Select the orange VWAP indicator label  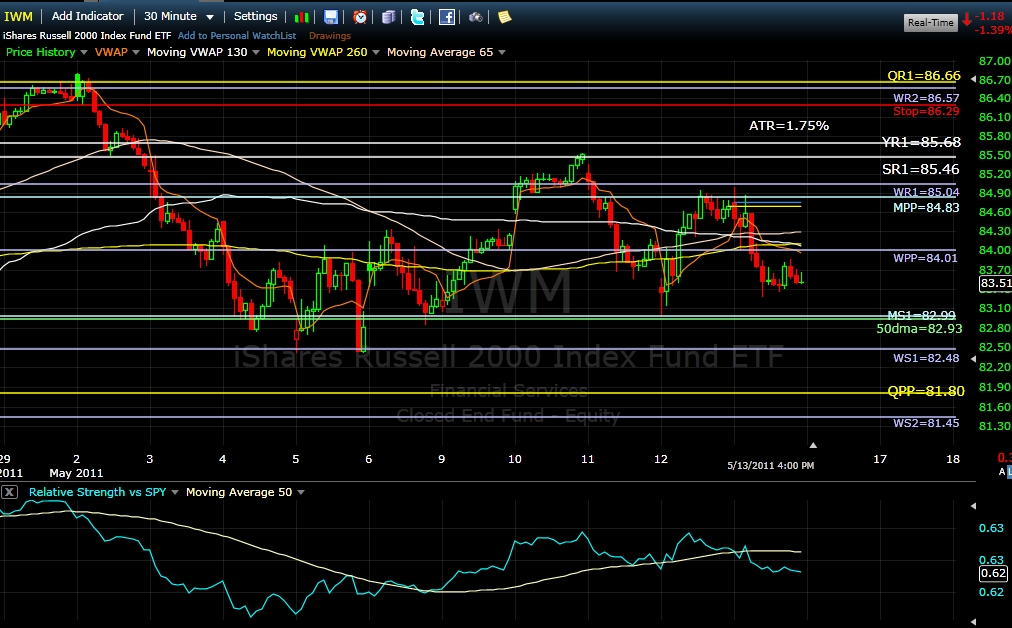click(111, 52)
